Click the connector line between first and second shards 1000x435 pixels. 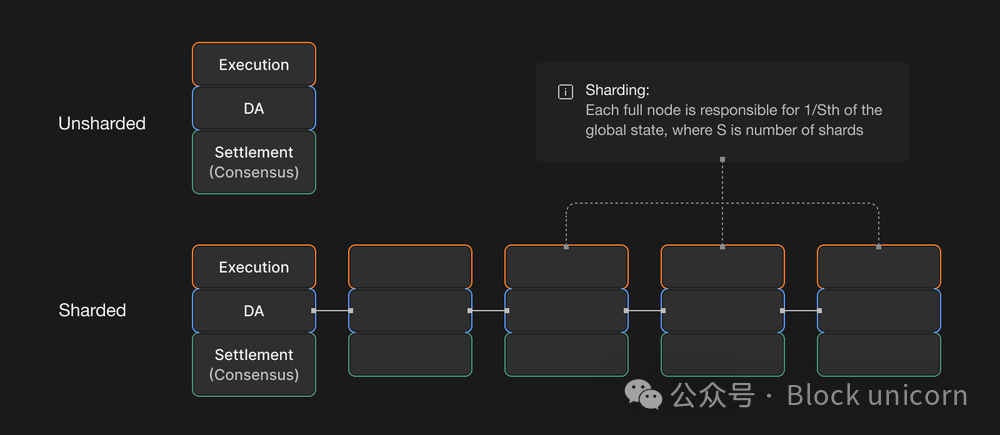332,311
